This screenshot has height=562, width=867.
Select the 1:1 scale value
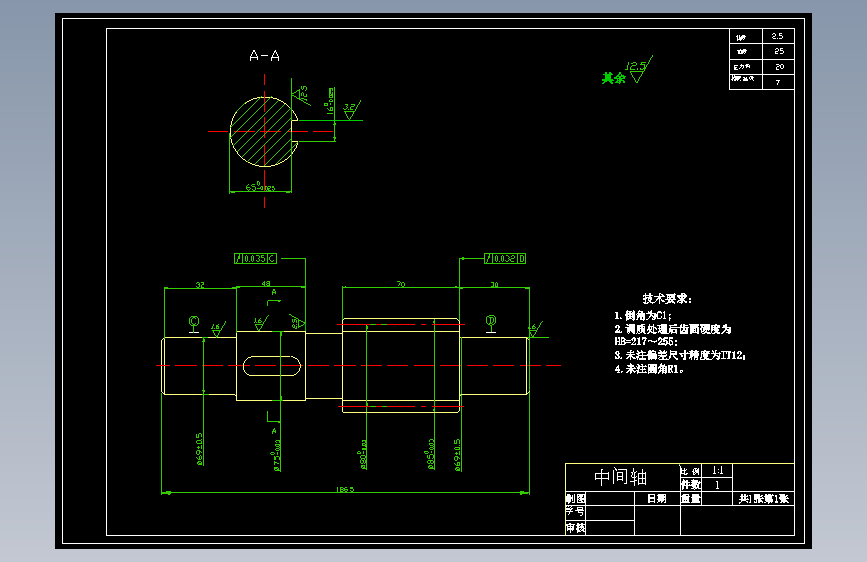pyautogui.click(x=718, y=471)
